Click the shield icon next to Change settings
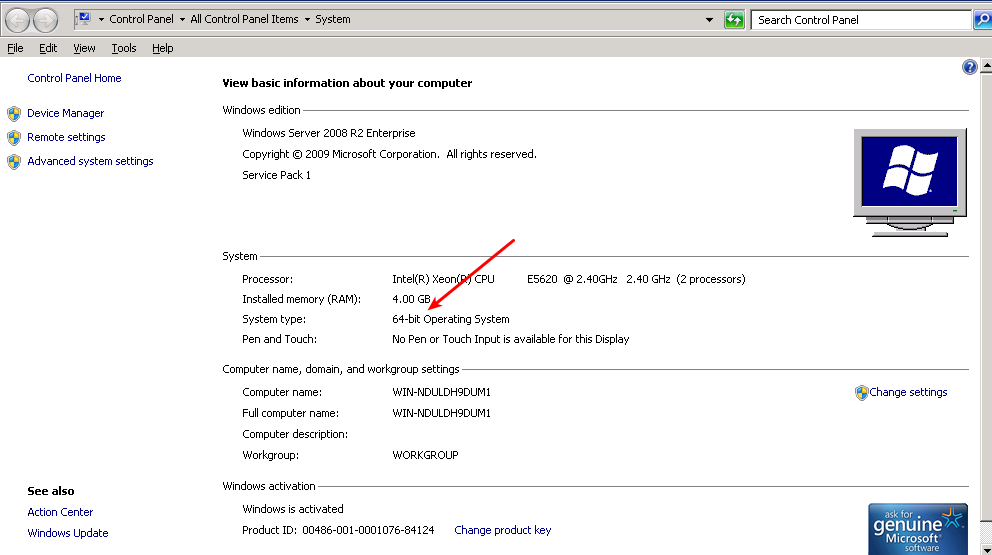The height and width of the screenshot is (555, 992). (861, 393)
